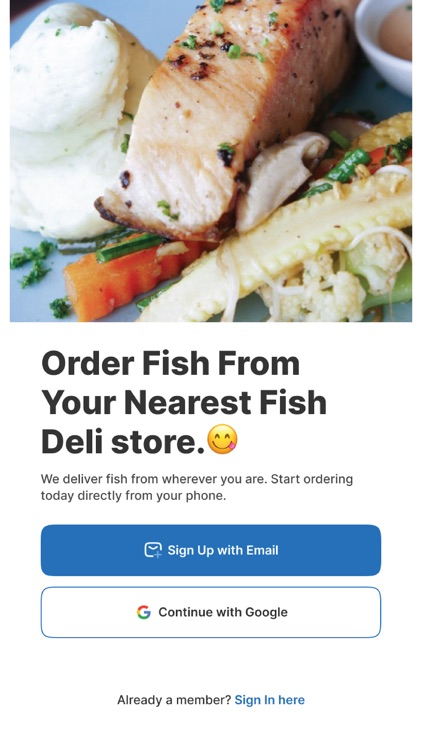Tap the "Deli store." headline text

tap(123, 441)
